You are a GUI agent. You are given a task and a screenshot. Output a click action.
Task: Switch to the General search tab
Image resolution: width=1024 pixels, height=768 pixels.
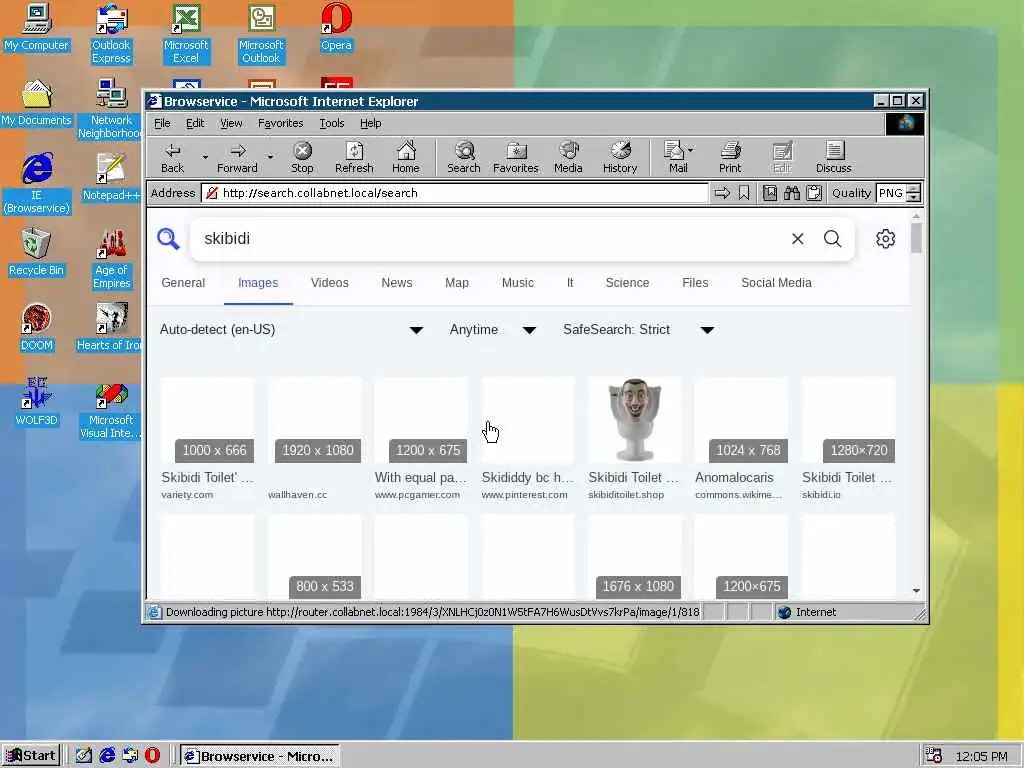coord(183,283)
